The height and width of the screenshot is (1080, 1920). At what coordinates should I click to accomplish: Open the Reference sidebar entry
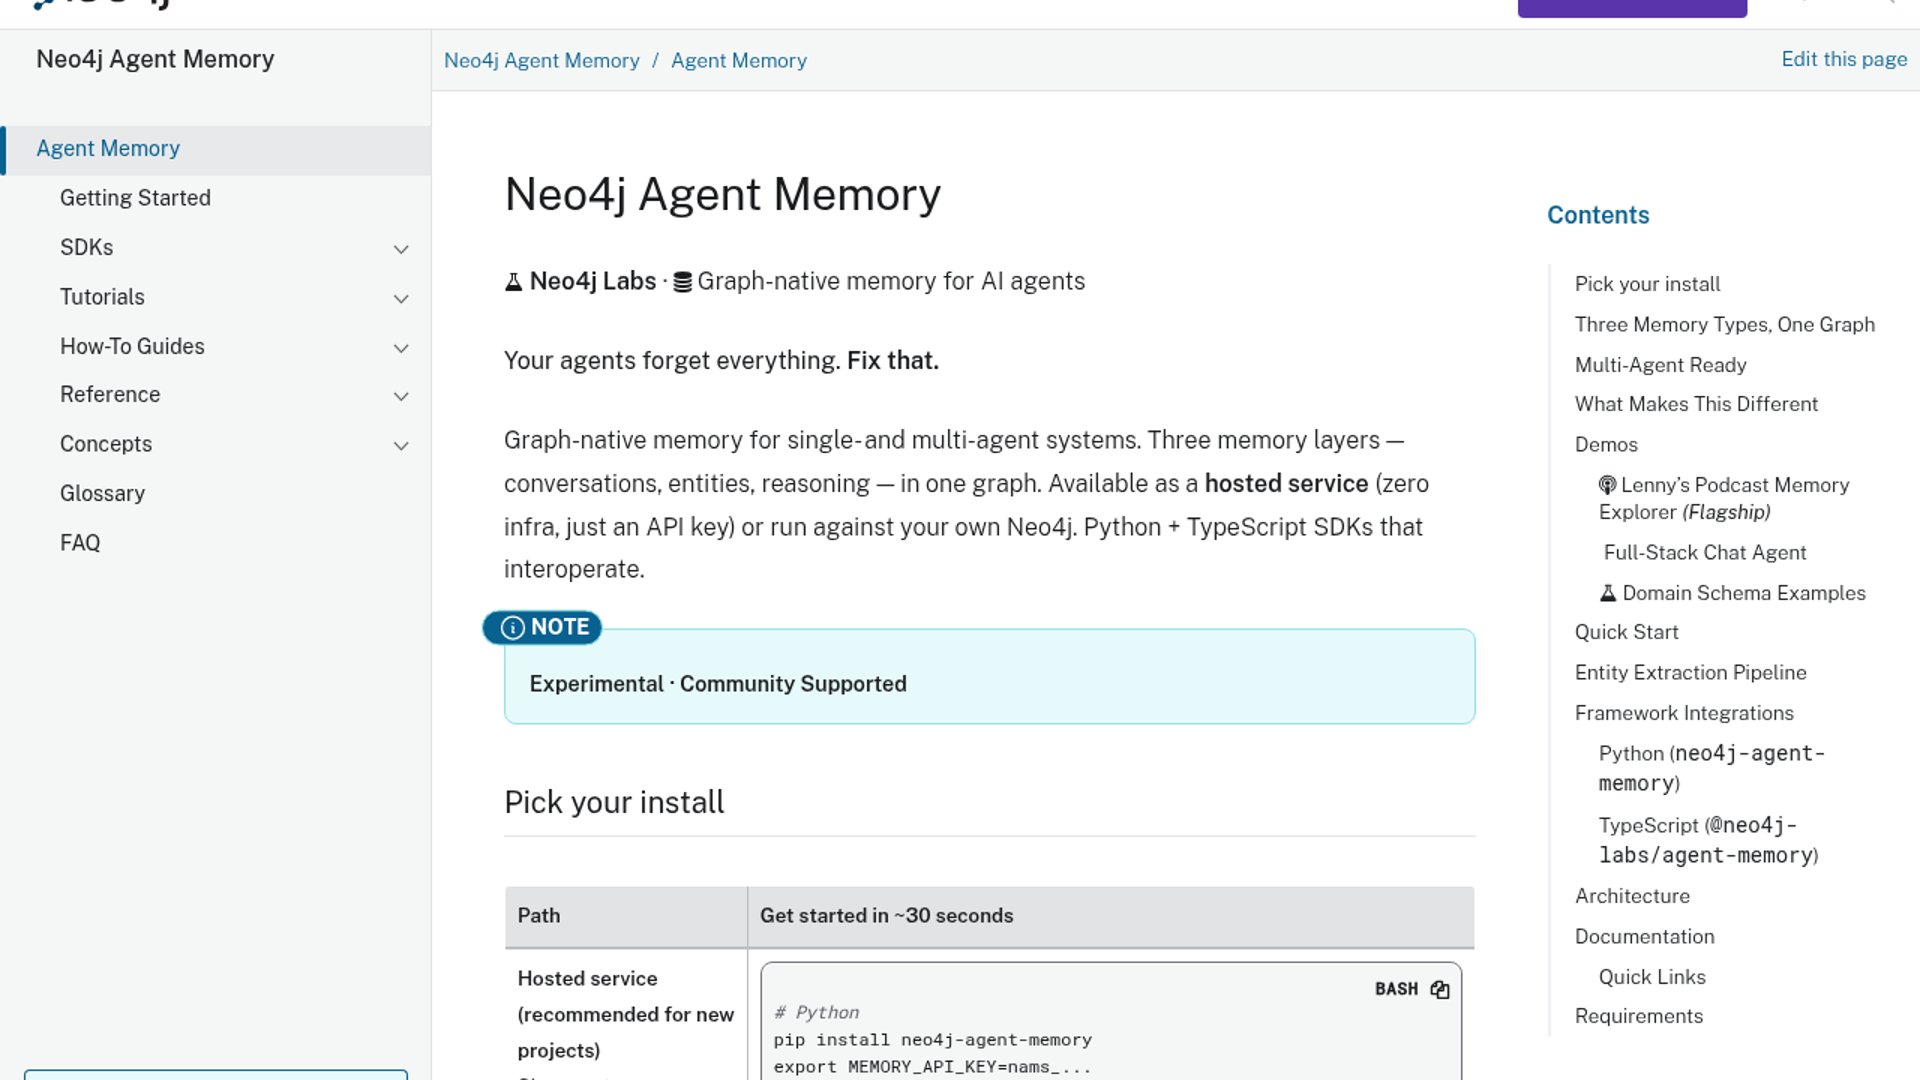(x=110, y=394)
